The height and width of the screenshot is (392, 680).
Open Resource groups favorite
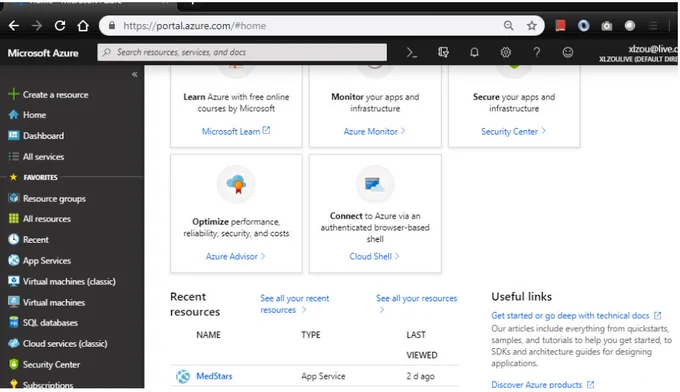[x=54, y=199]
